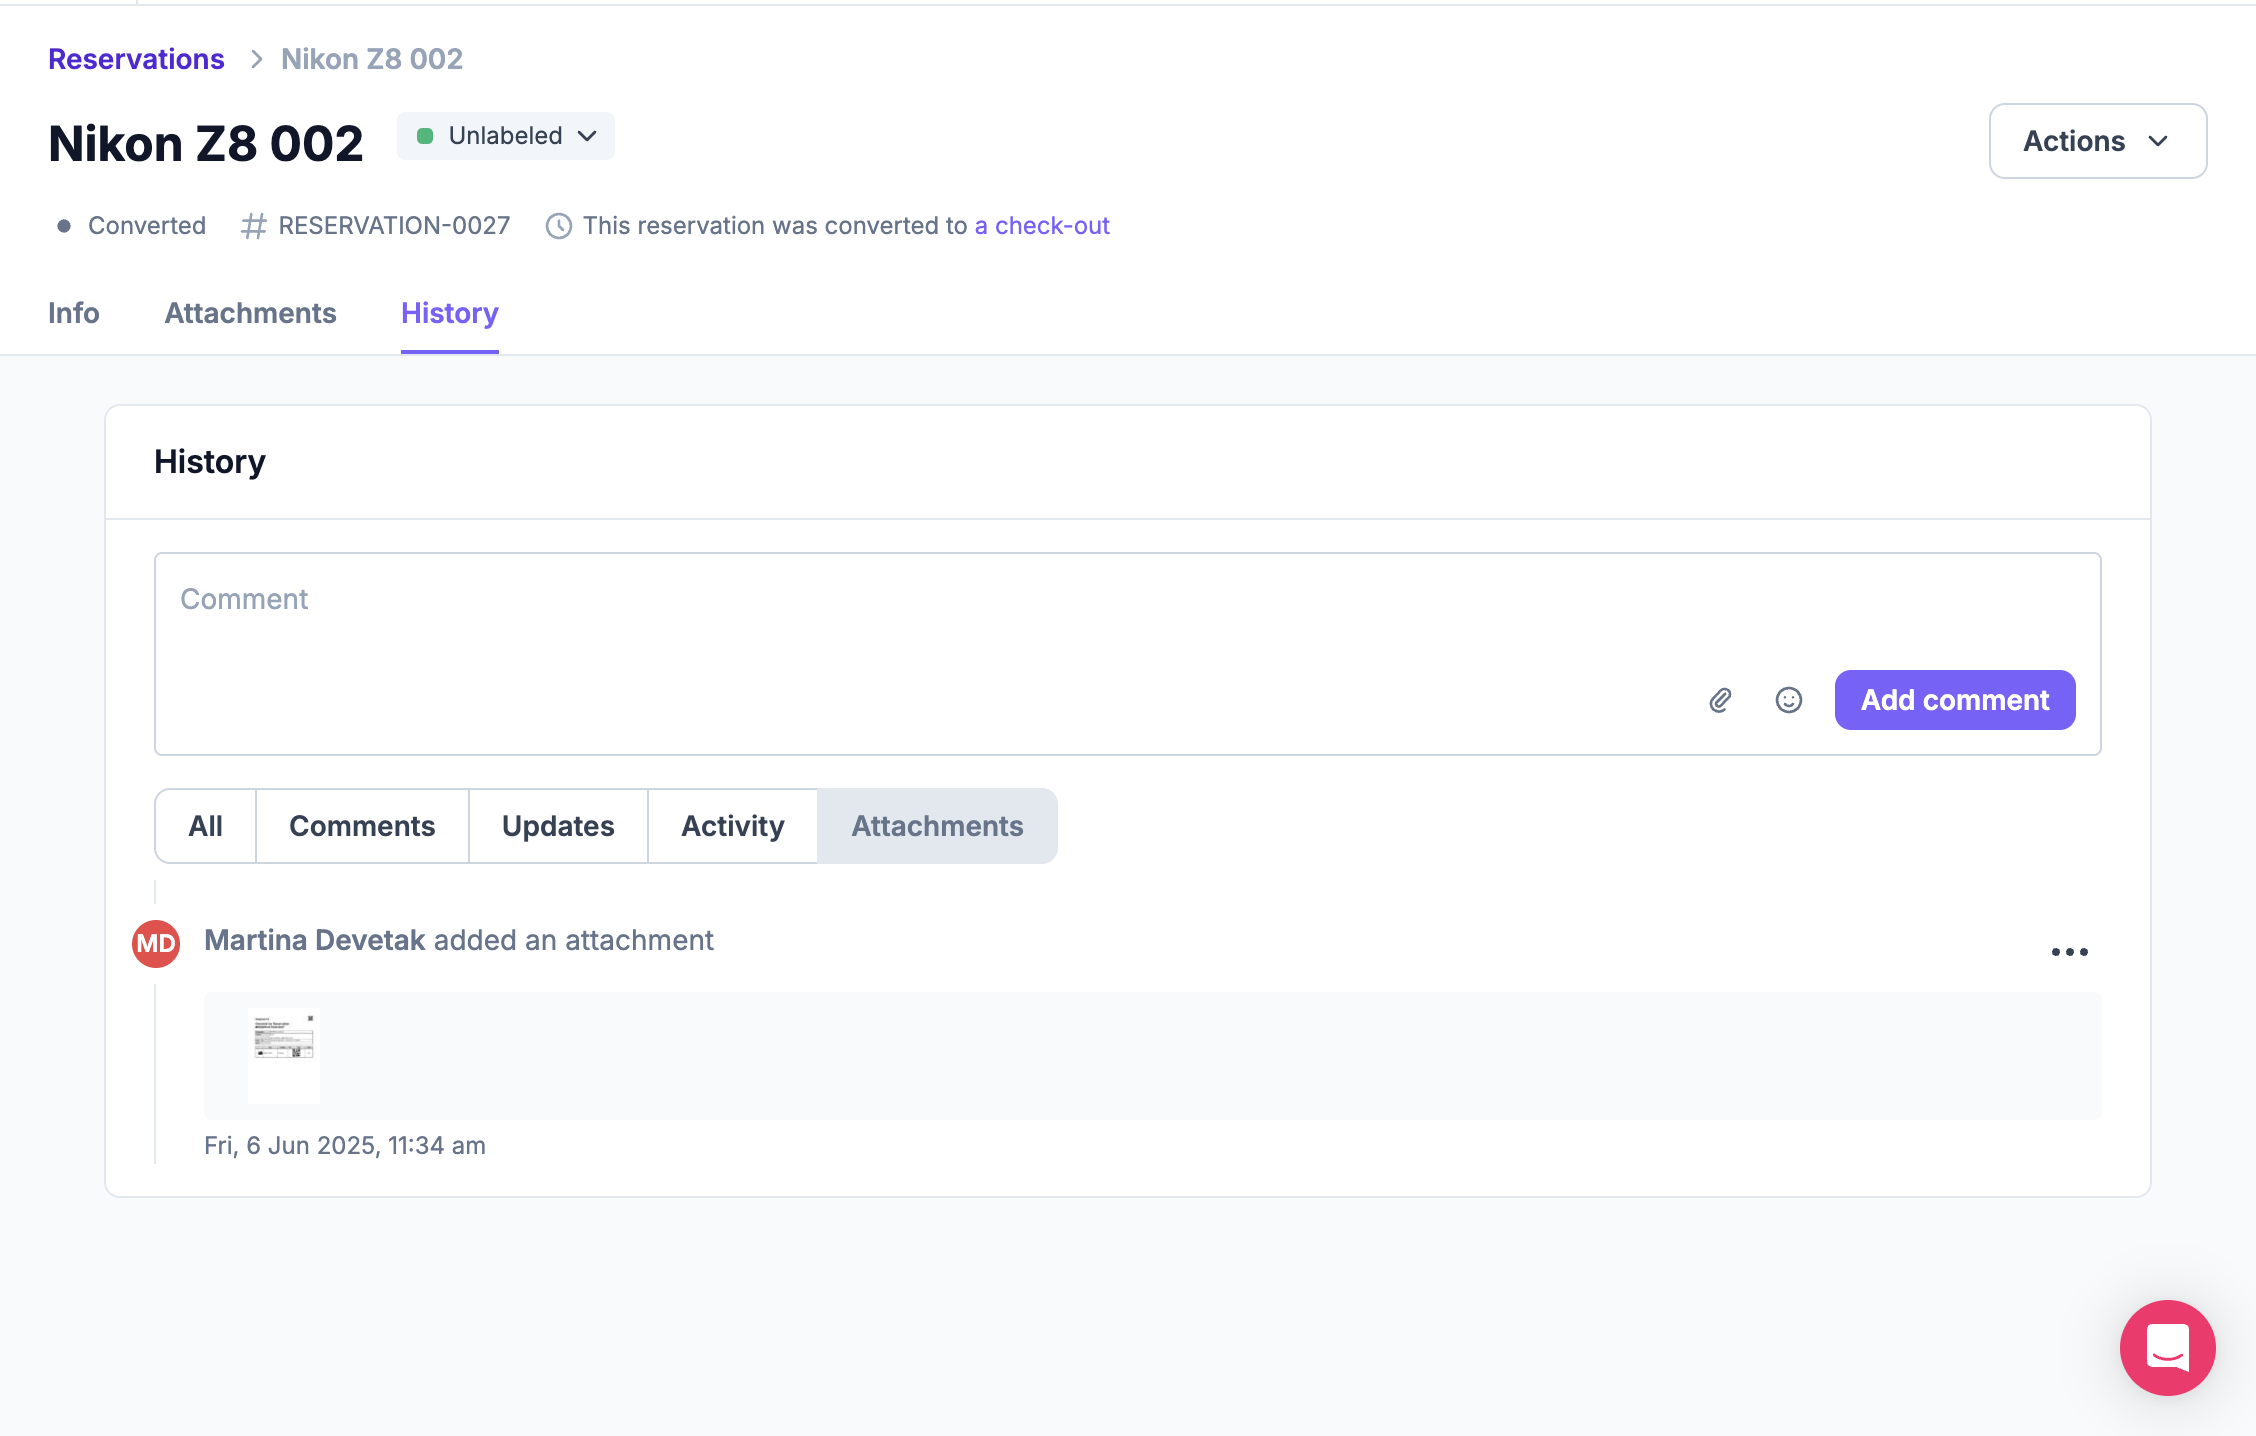Filter history by Comments
Screen dimensions: 2256x1436
pos(362,826)
